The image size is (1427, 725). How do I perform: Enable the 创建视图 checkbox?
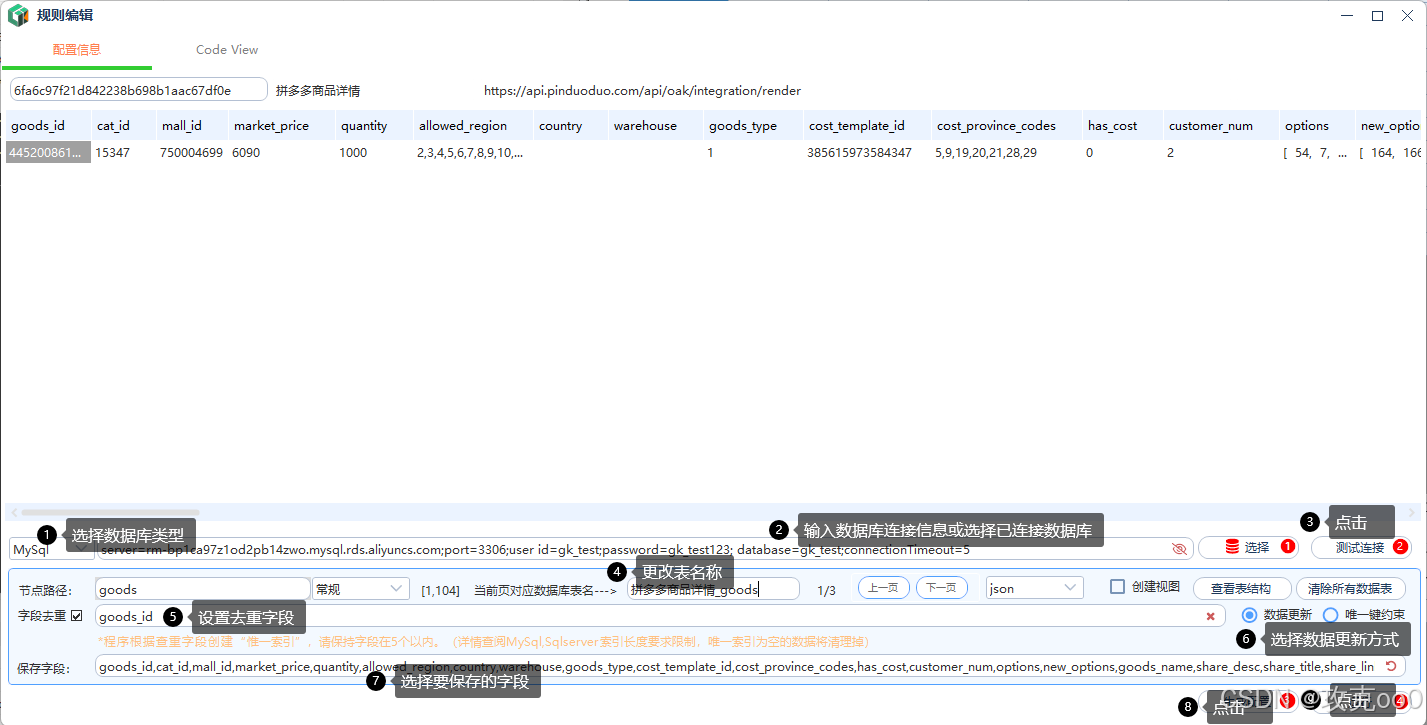[x=1118, y=587]
